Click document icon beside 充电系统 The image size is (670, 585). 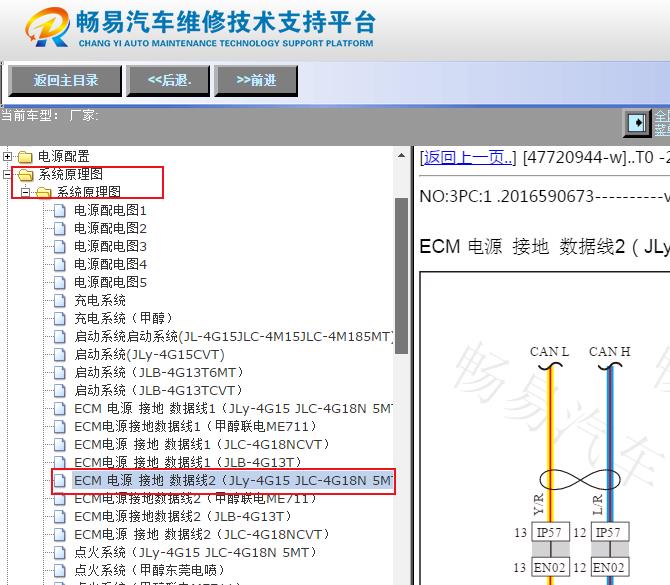point(60,300)
